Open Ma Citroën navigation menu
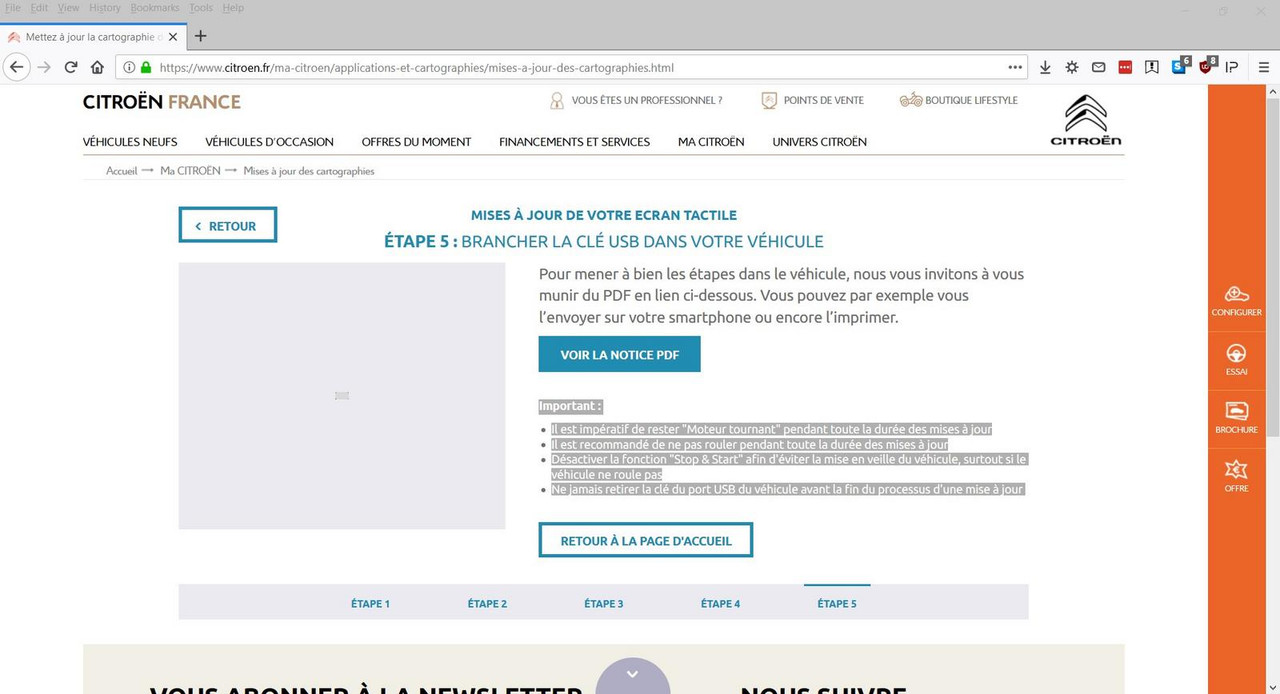Screen dimensions: 1280x694 tap(711, 142)
